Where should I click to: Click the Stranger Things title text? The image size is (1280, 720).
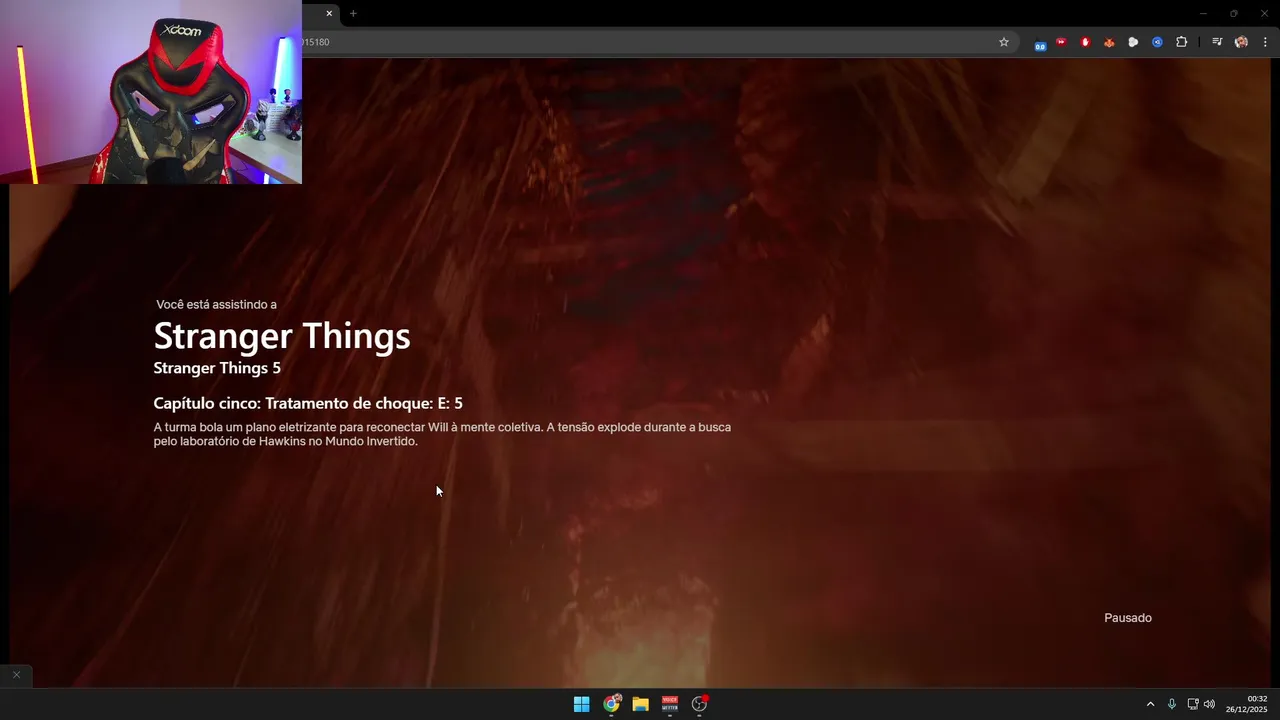282,336
